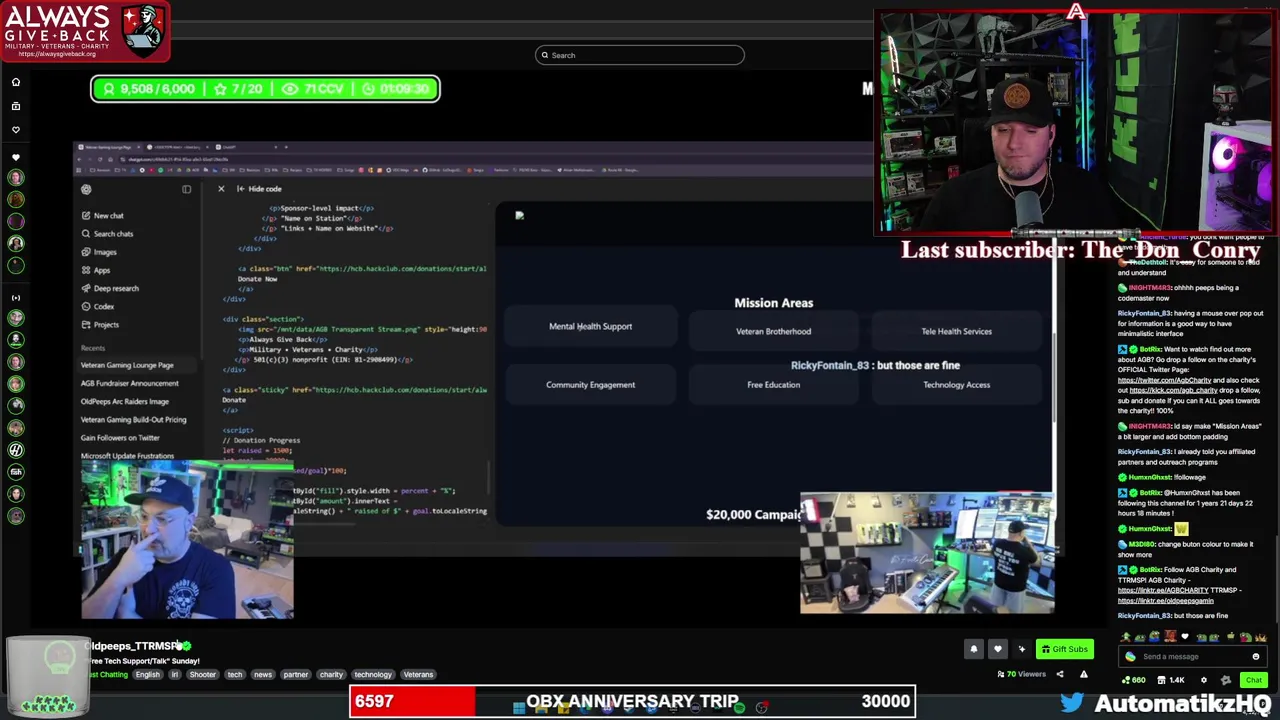Open Veteran Gaming Build-Out Pricing chat
Viewport: 1280px width, 720px height.
tap(133, 419)
